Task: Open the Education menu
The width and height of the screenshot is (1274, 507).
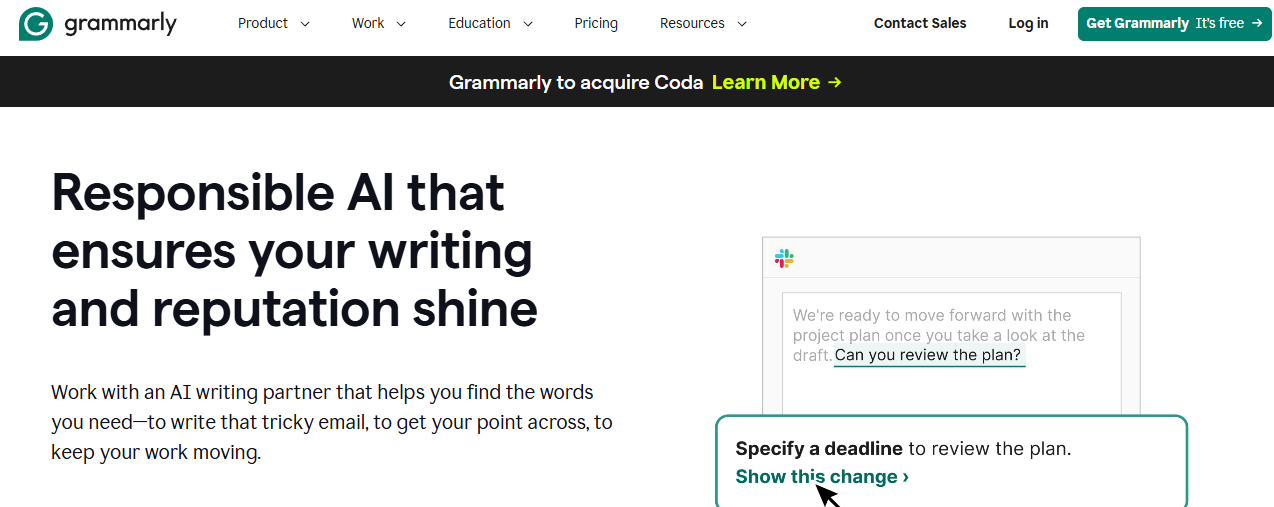Action: pos(479,23)
